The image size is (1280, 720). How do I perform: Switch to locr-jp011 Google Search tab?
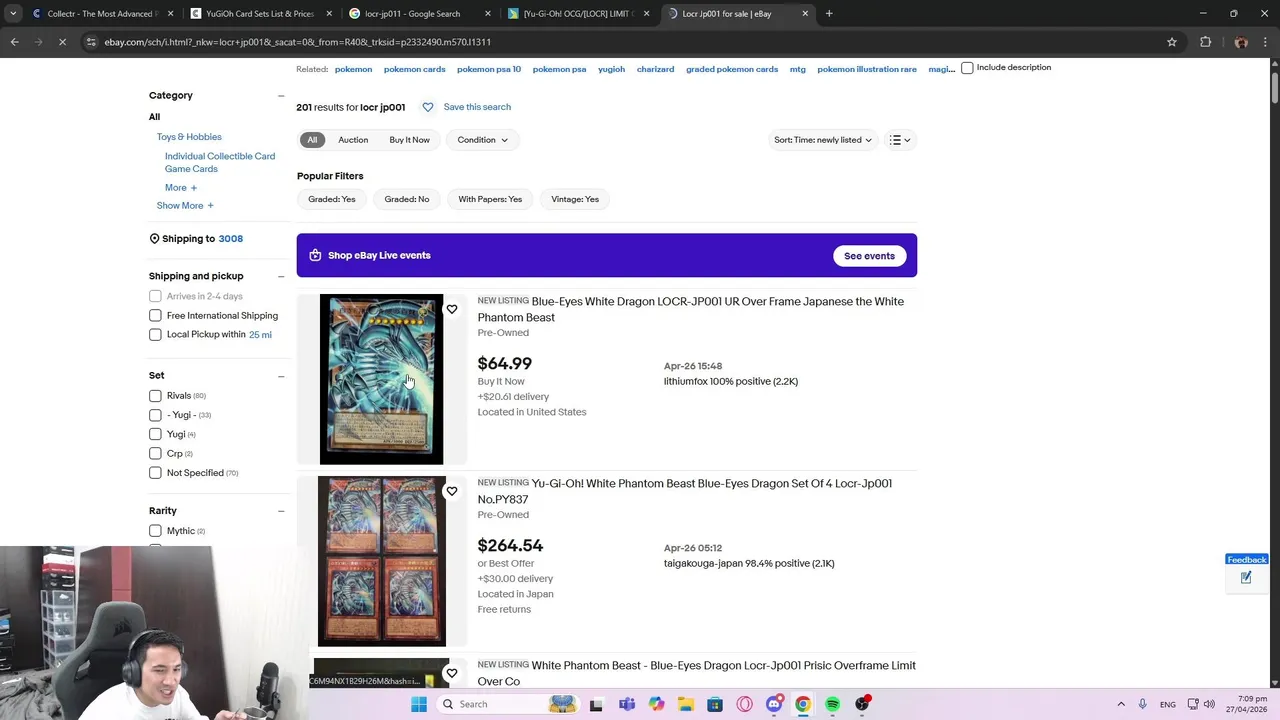coord(418,14)
